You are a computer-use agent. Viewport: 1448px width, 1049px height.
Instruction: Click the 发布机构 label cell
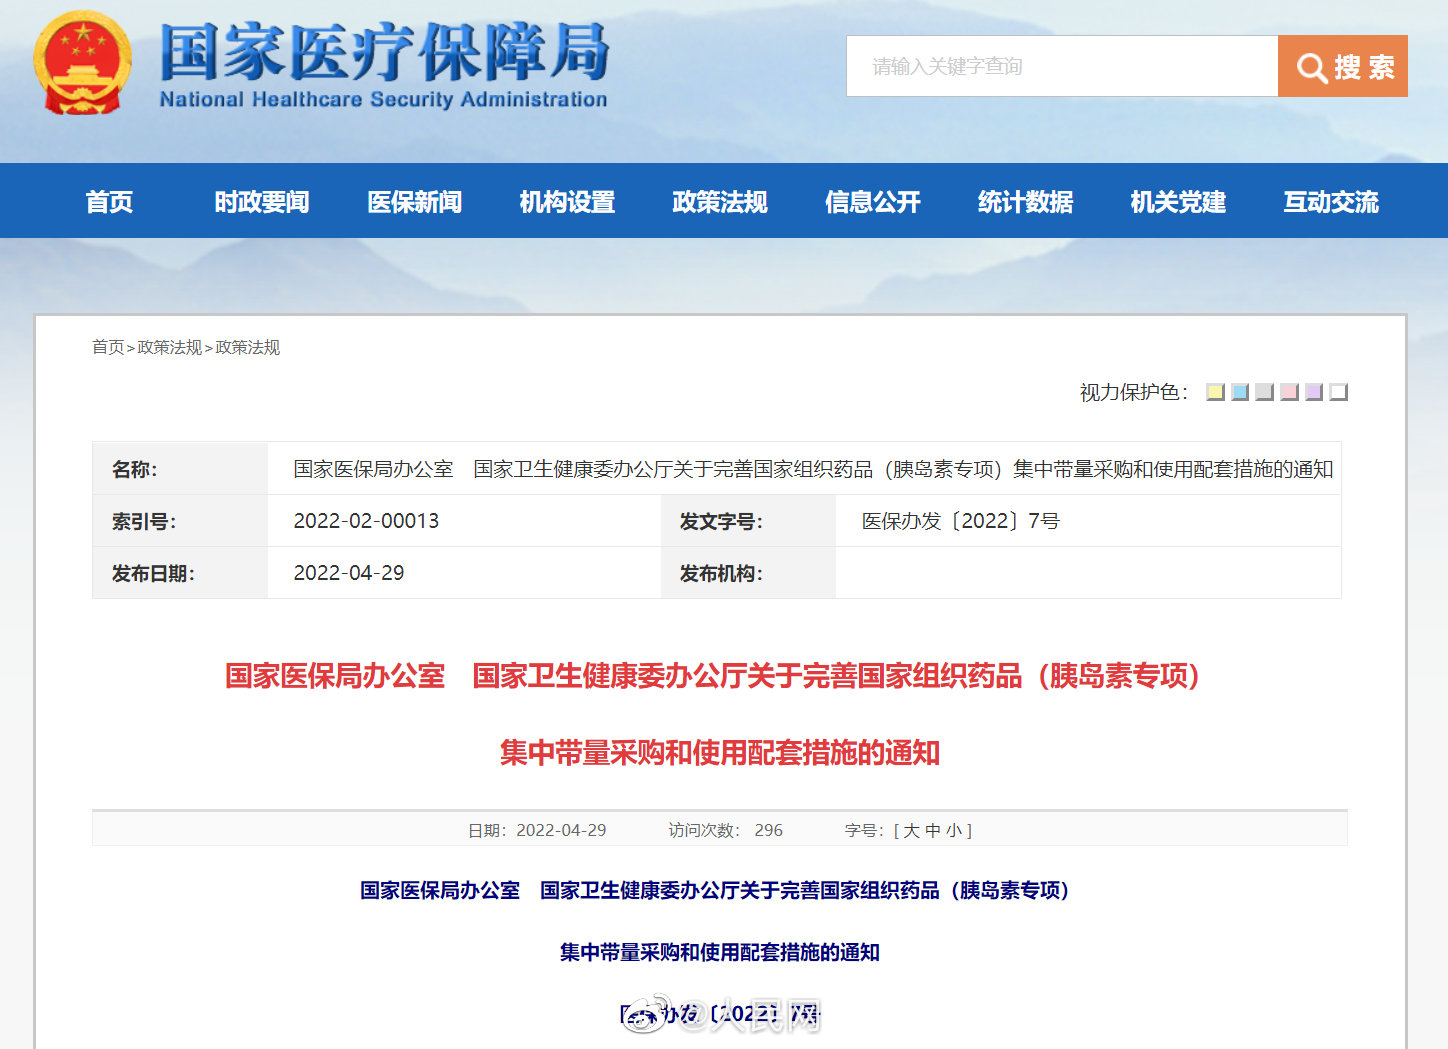coord(721,573)
